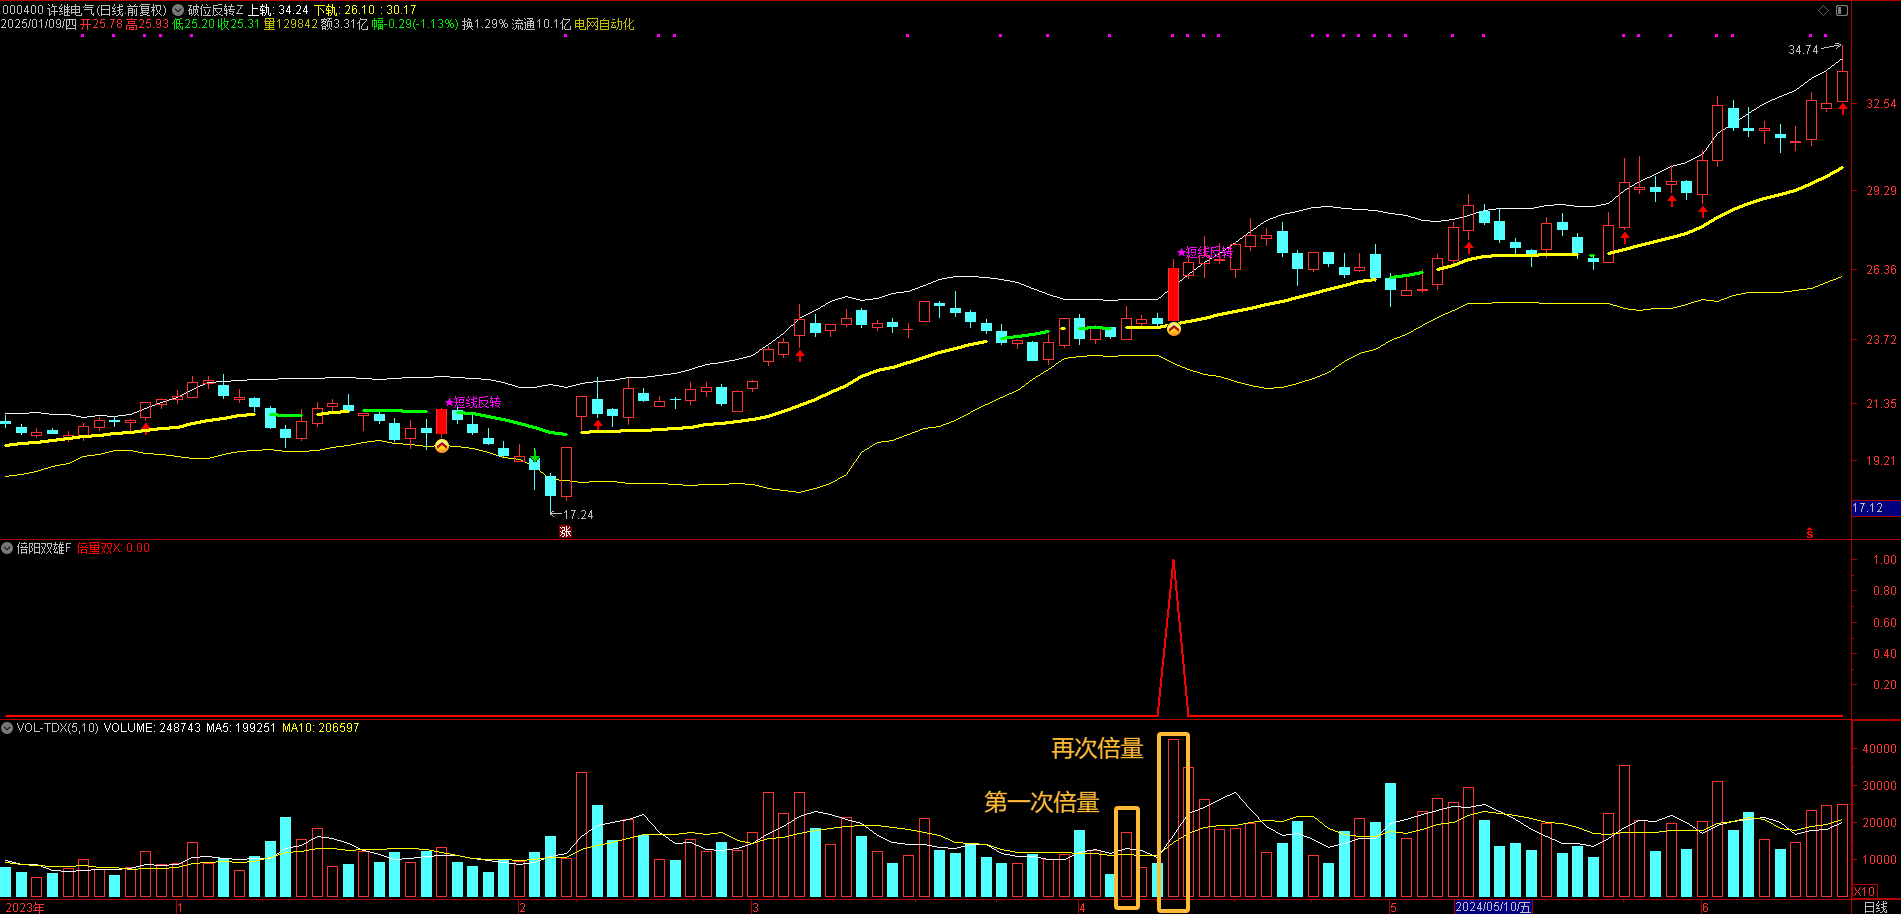1901x914 pixels.
Task: Click the red 涨 marker below the candles
Action: coord(565,532)
